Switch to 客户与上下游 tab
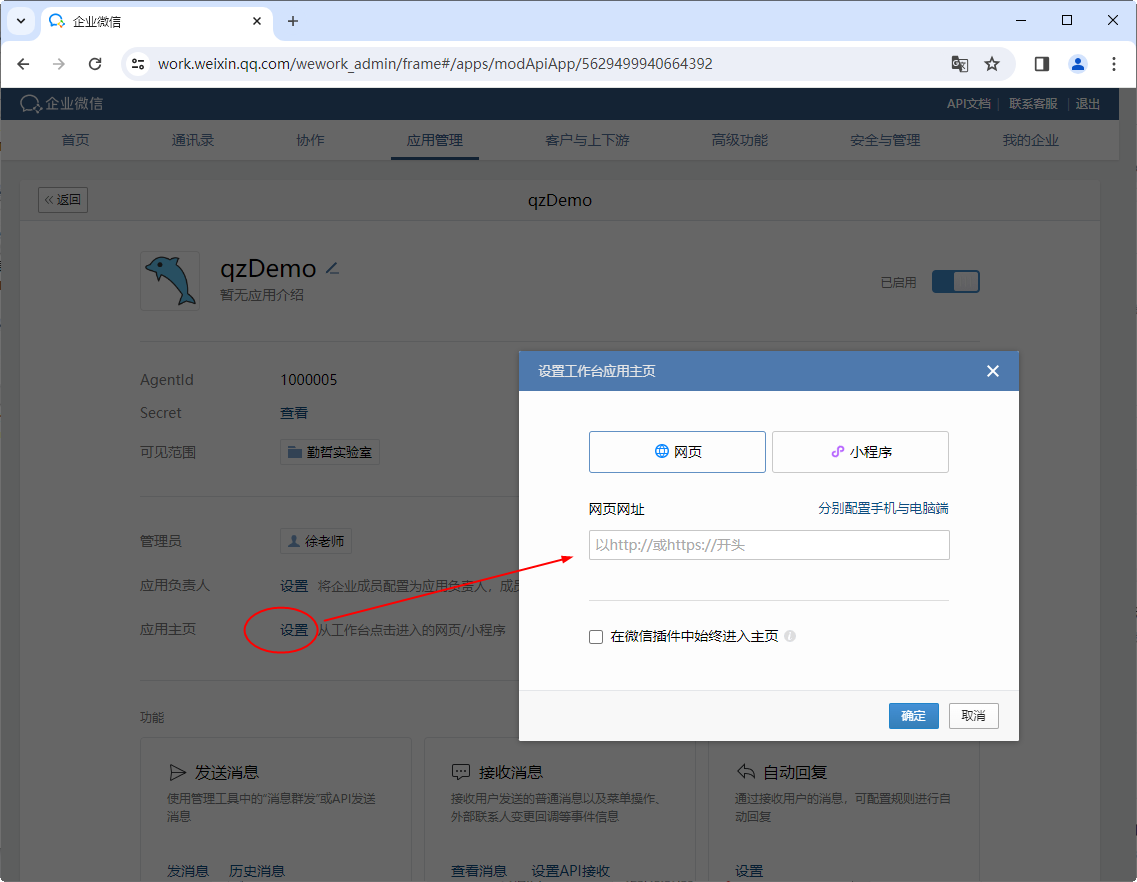Image resolution: width=1137 pixels, height=882 pixels. coord(587,140)
